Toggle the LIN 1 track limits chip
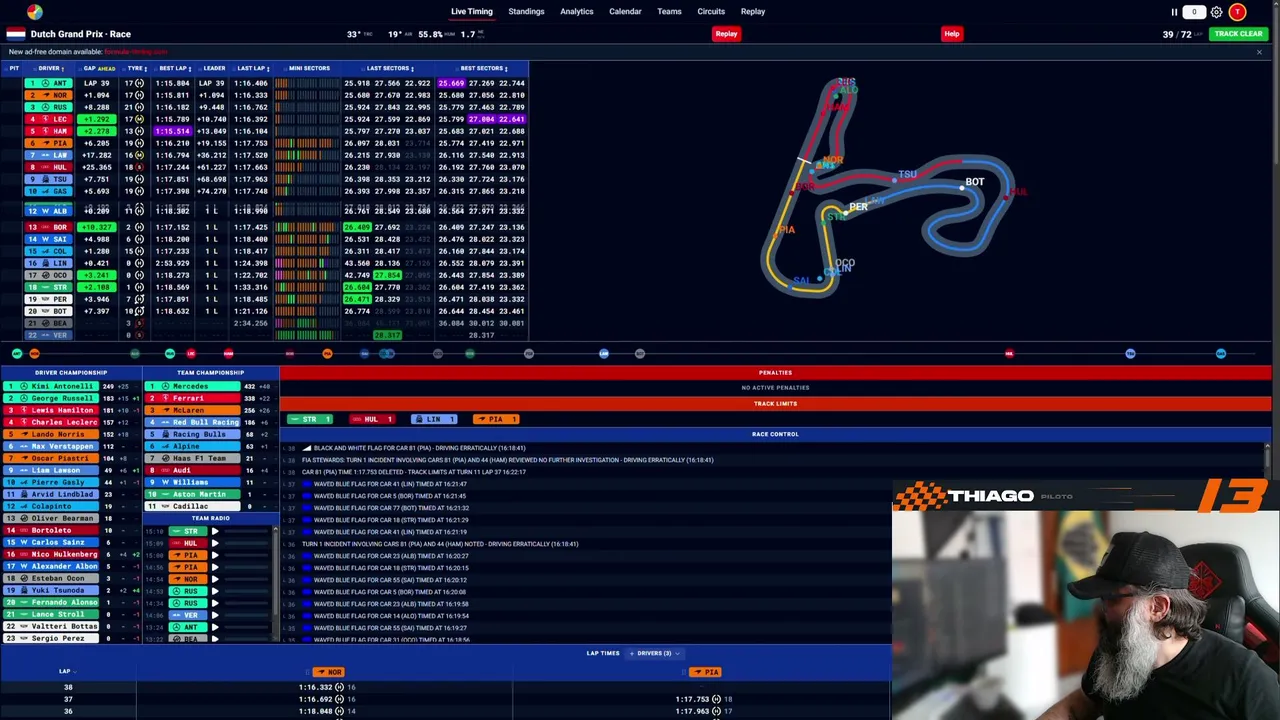The image size is (1280, 720). (x=434, y=419)
